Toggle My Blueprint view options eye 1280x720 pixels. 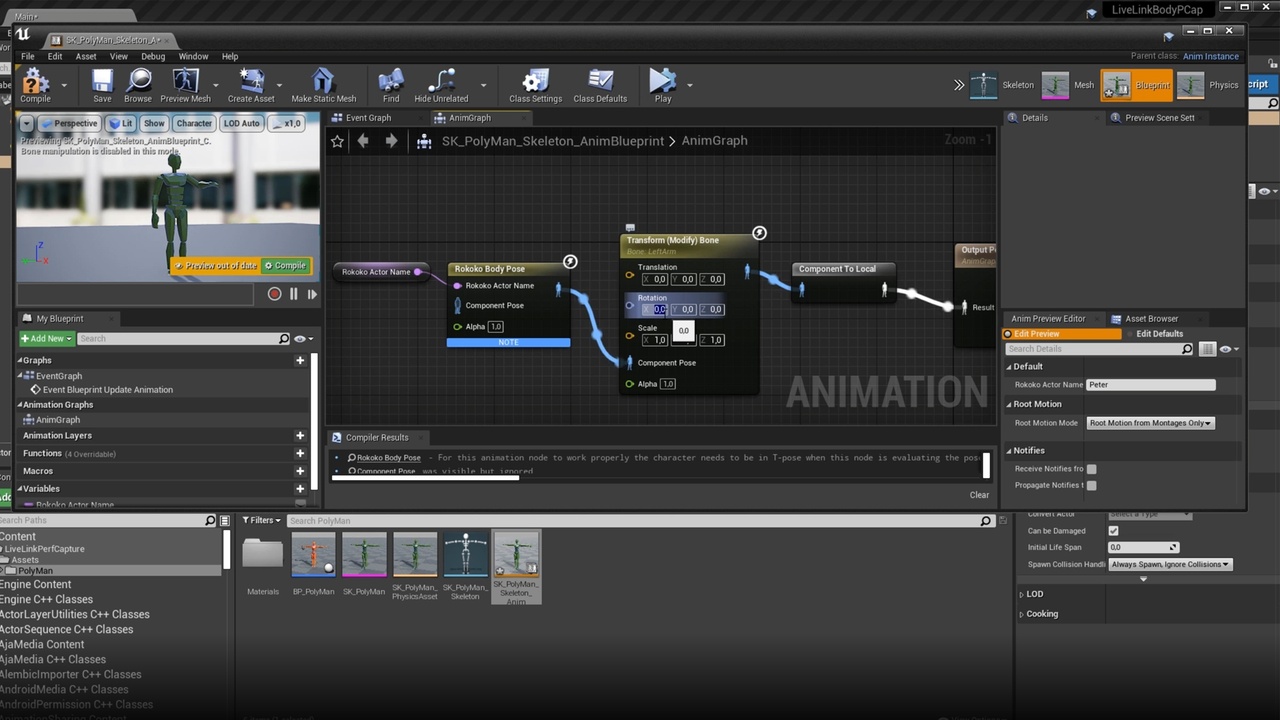303,338
